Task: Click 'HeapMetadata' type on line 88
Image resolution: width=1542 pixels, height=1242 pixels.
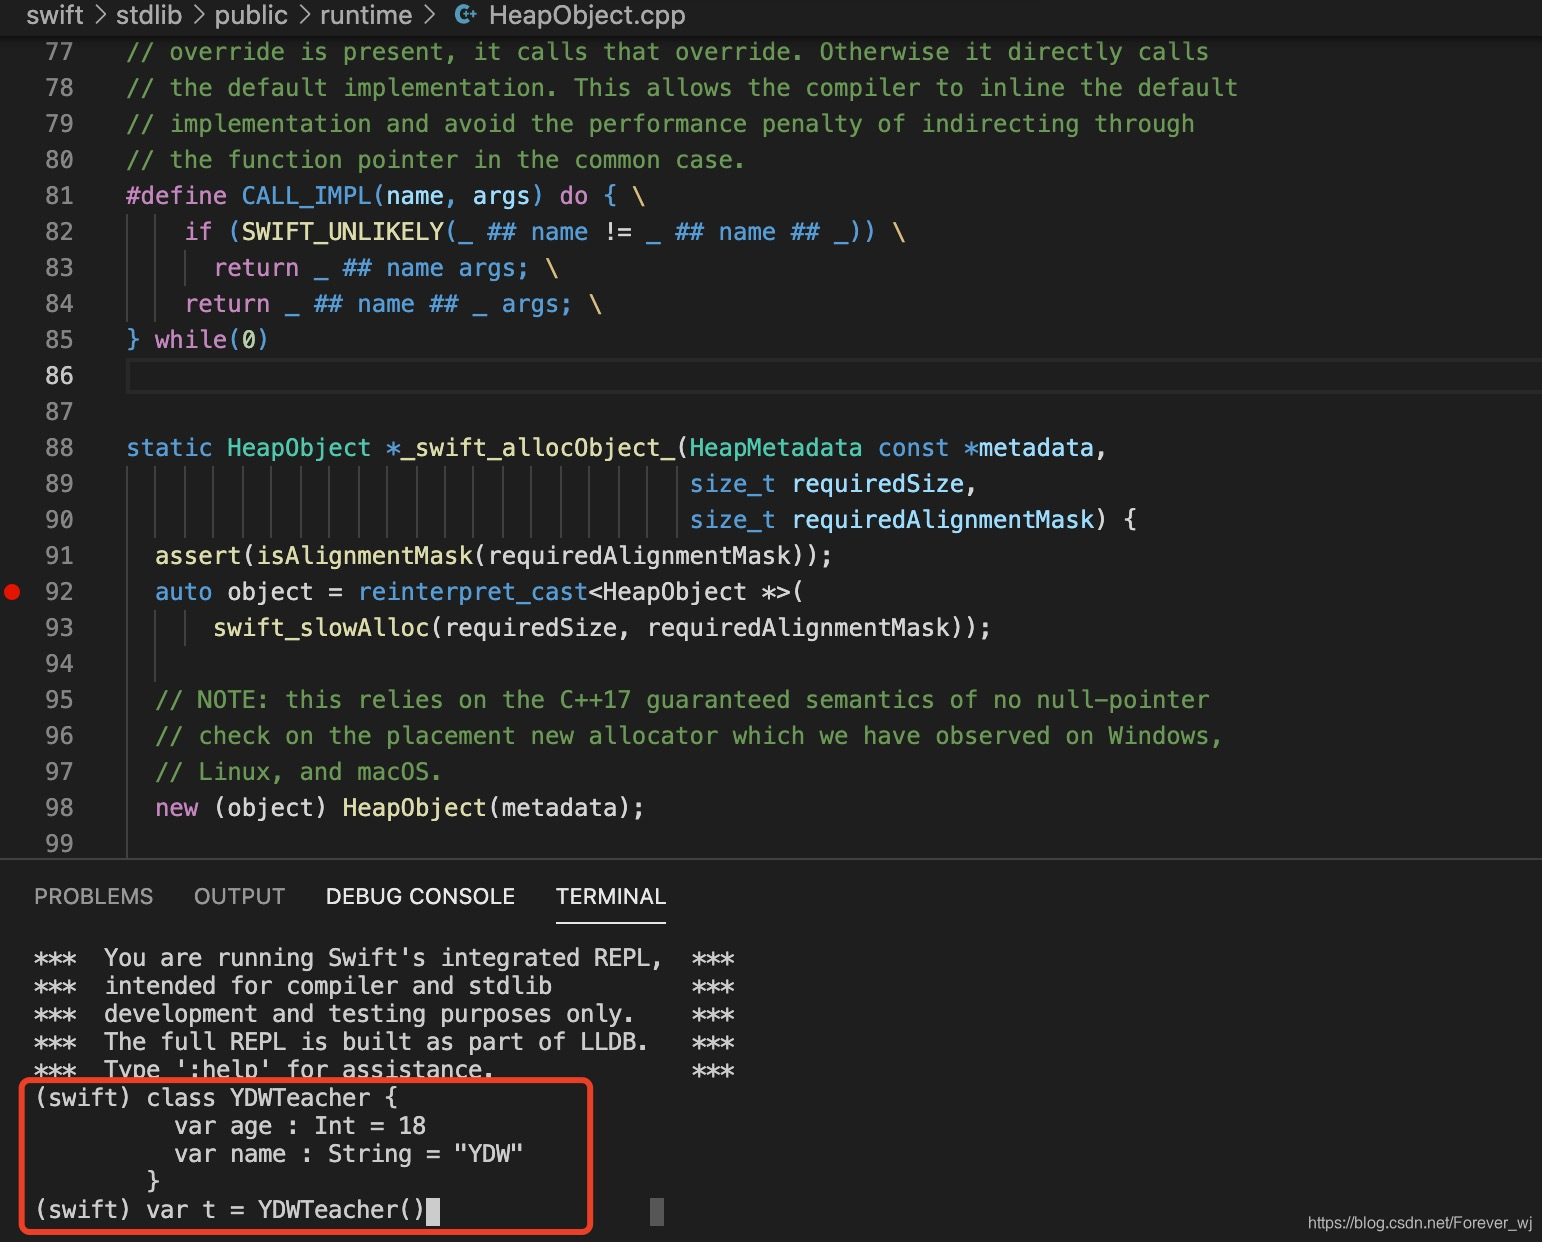Action: point(776,448)
